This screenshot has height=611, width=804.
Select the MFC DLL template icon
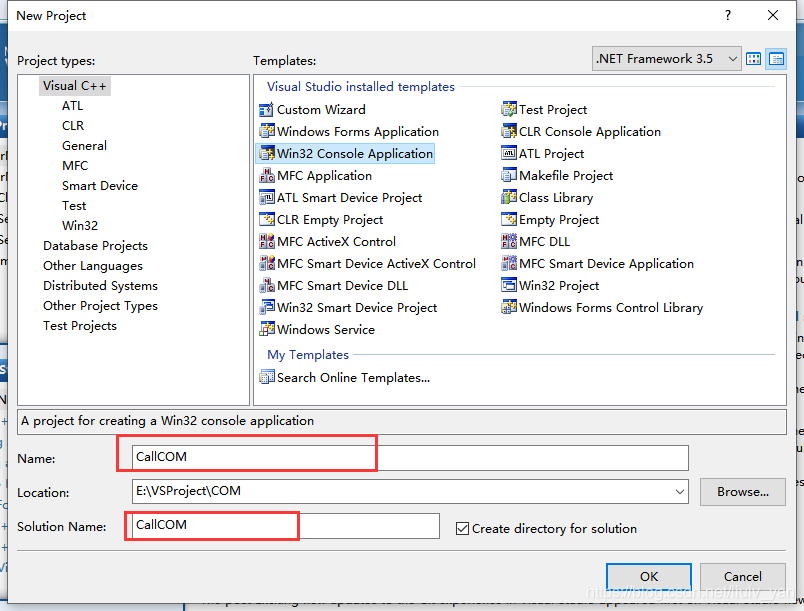tap(509, 241)
